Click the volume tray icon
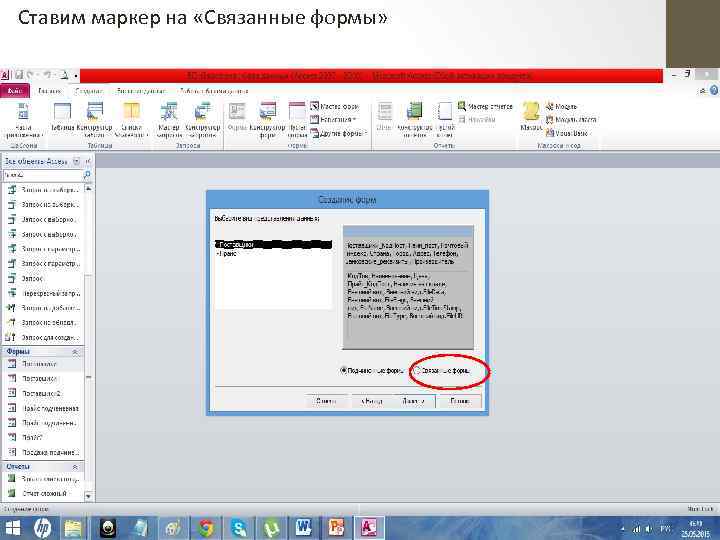 coord(649,529)
